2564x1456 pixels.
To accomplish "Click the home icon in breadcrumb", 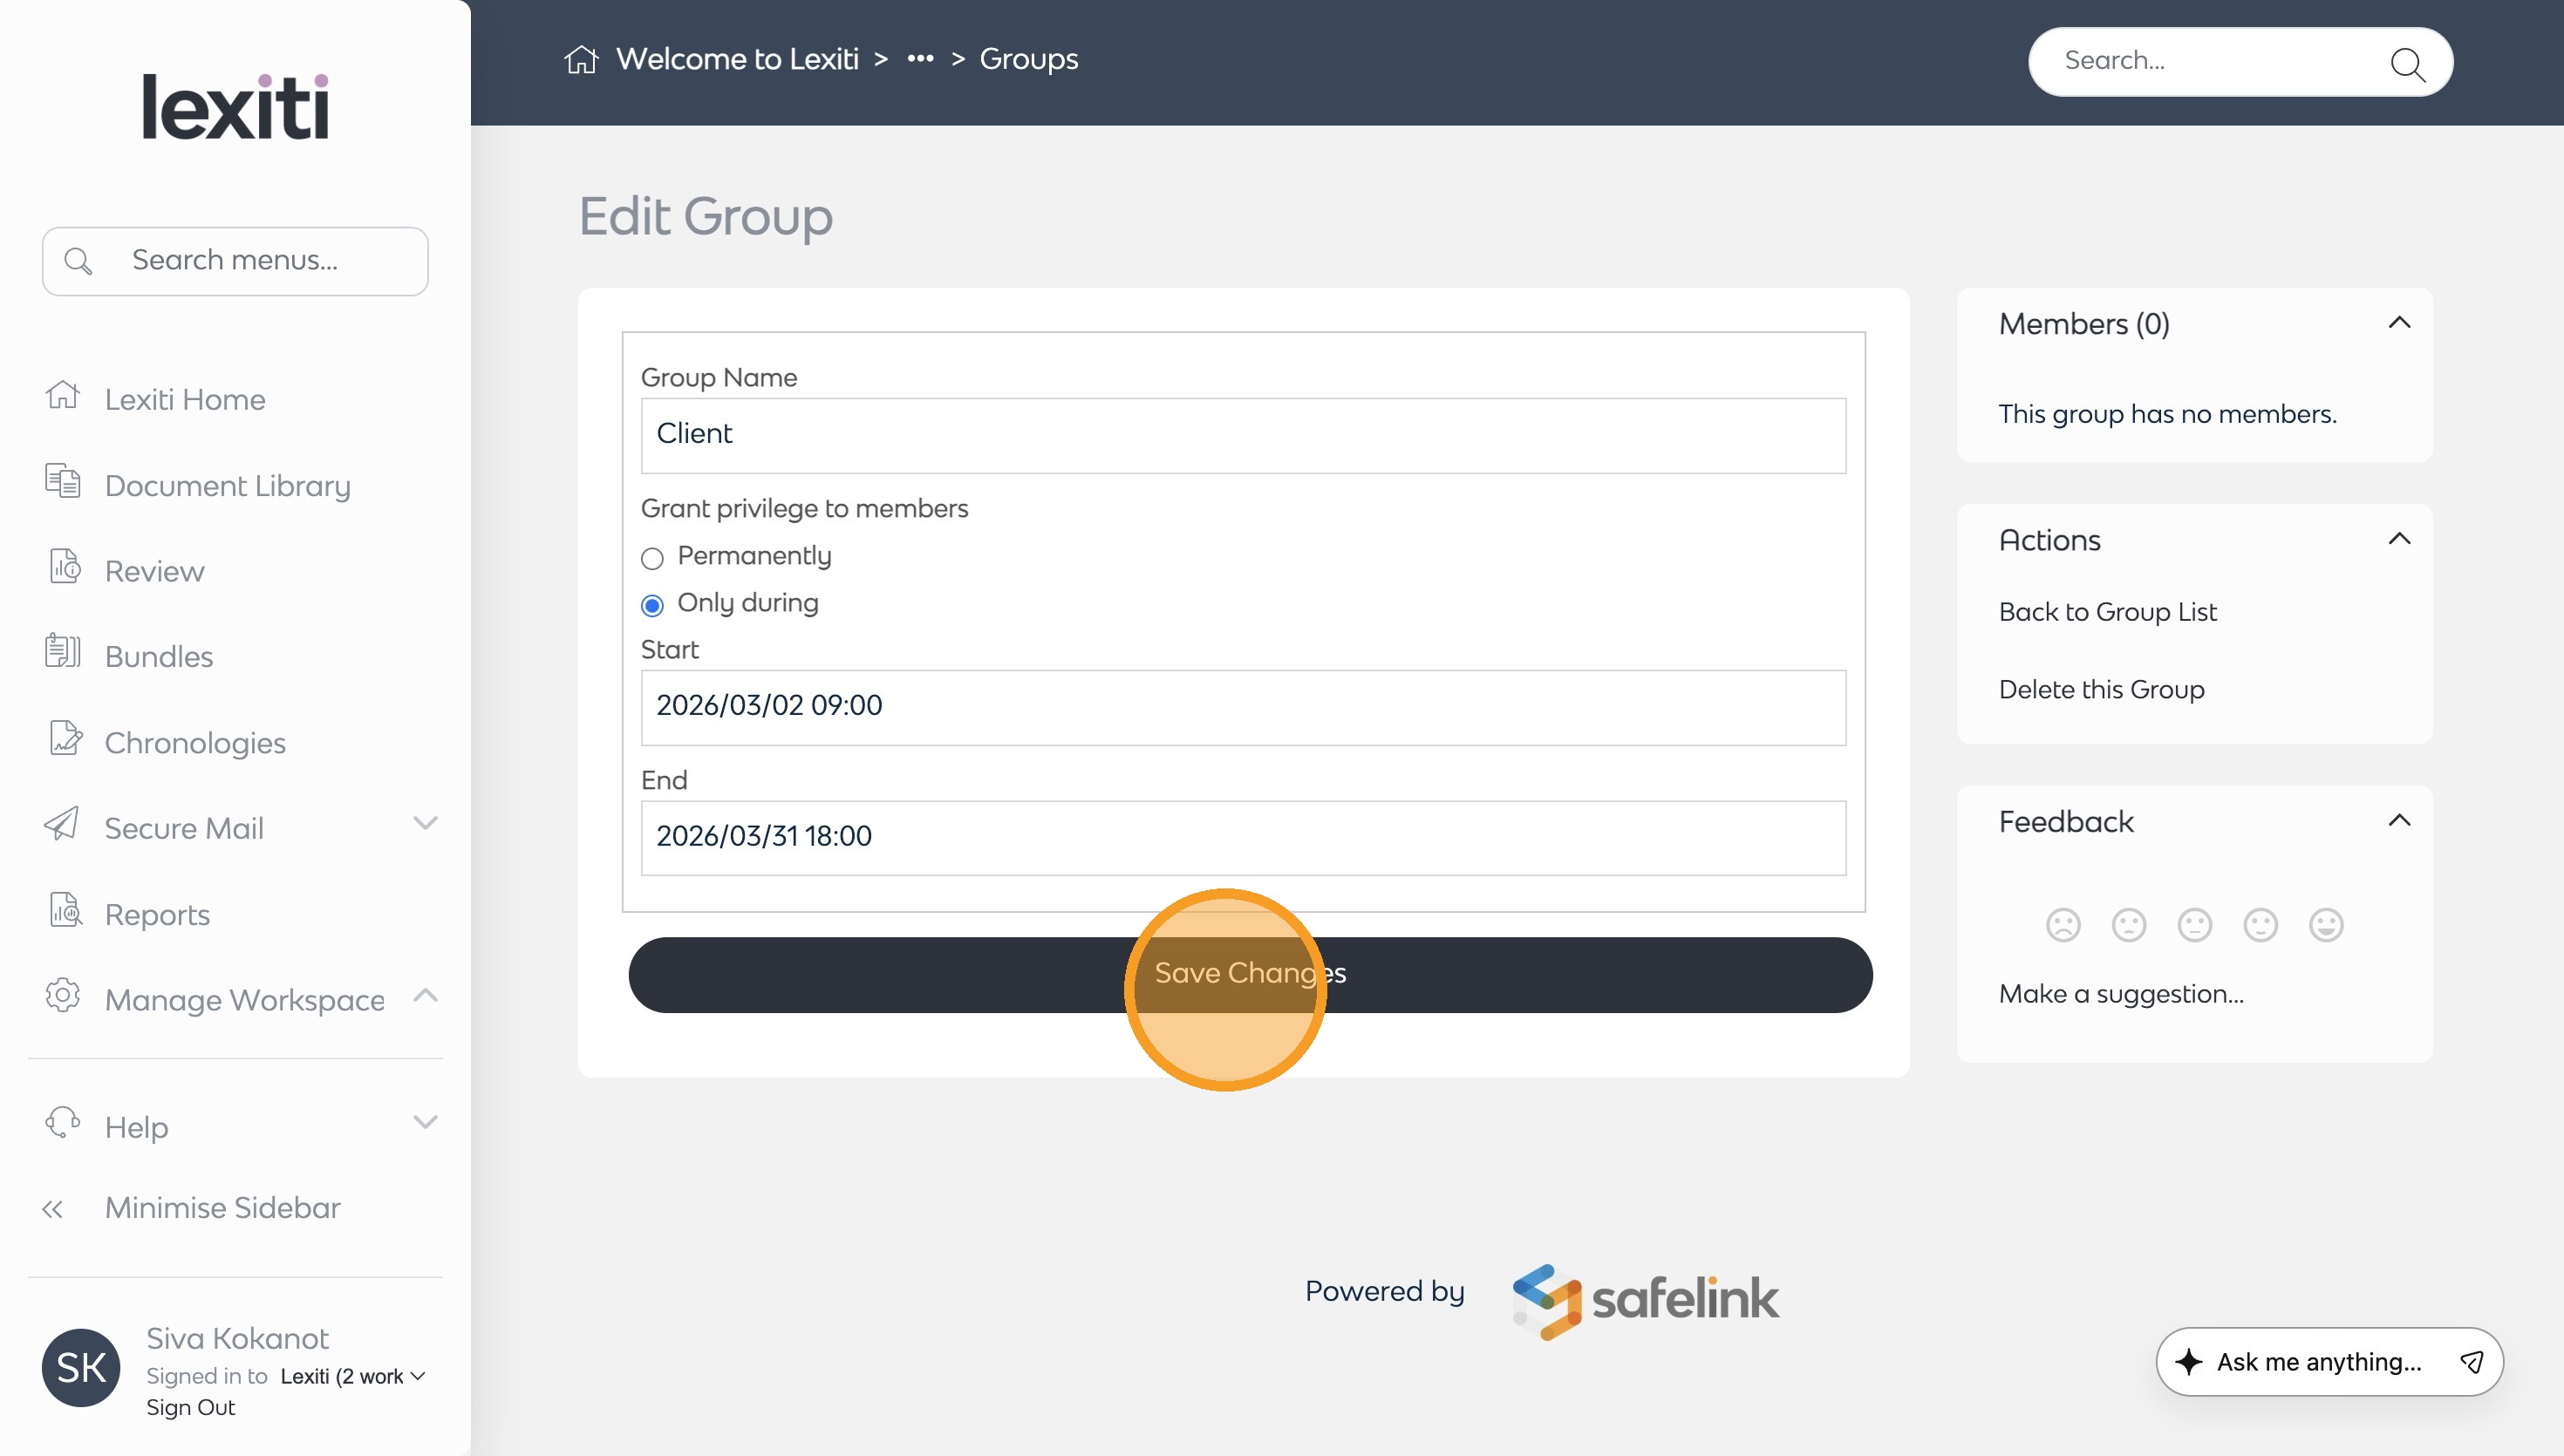I will (x=581, y=60).
